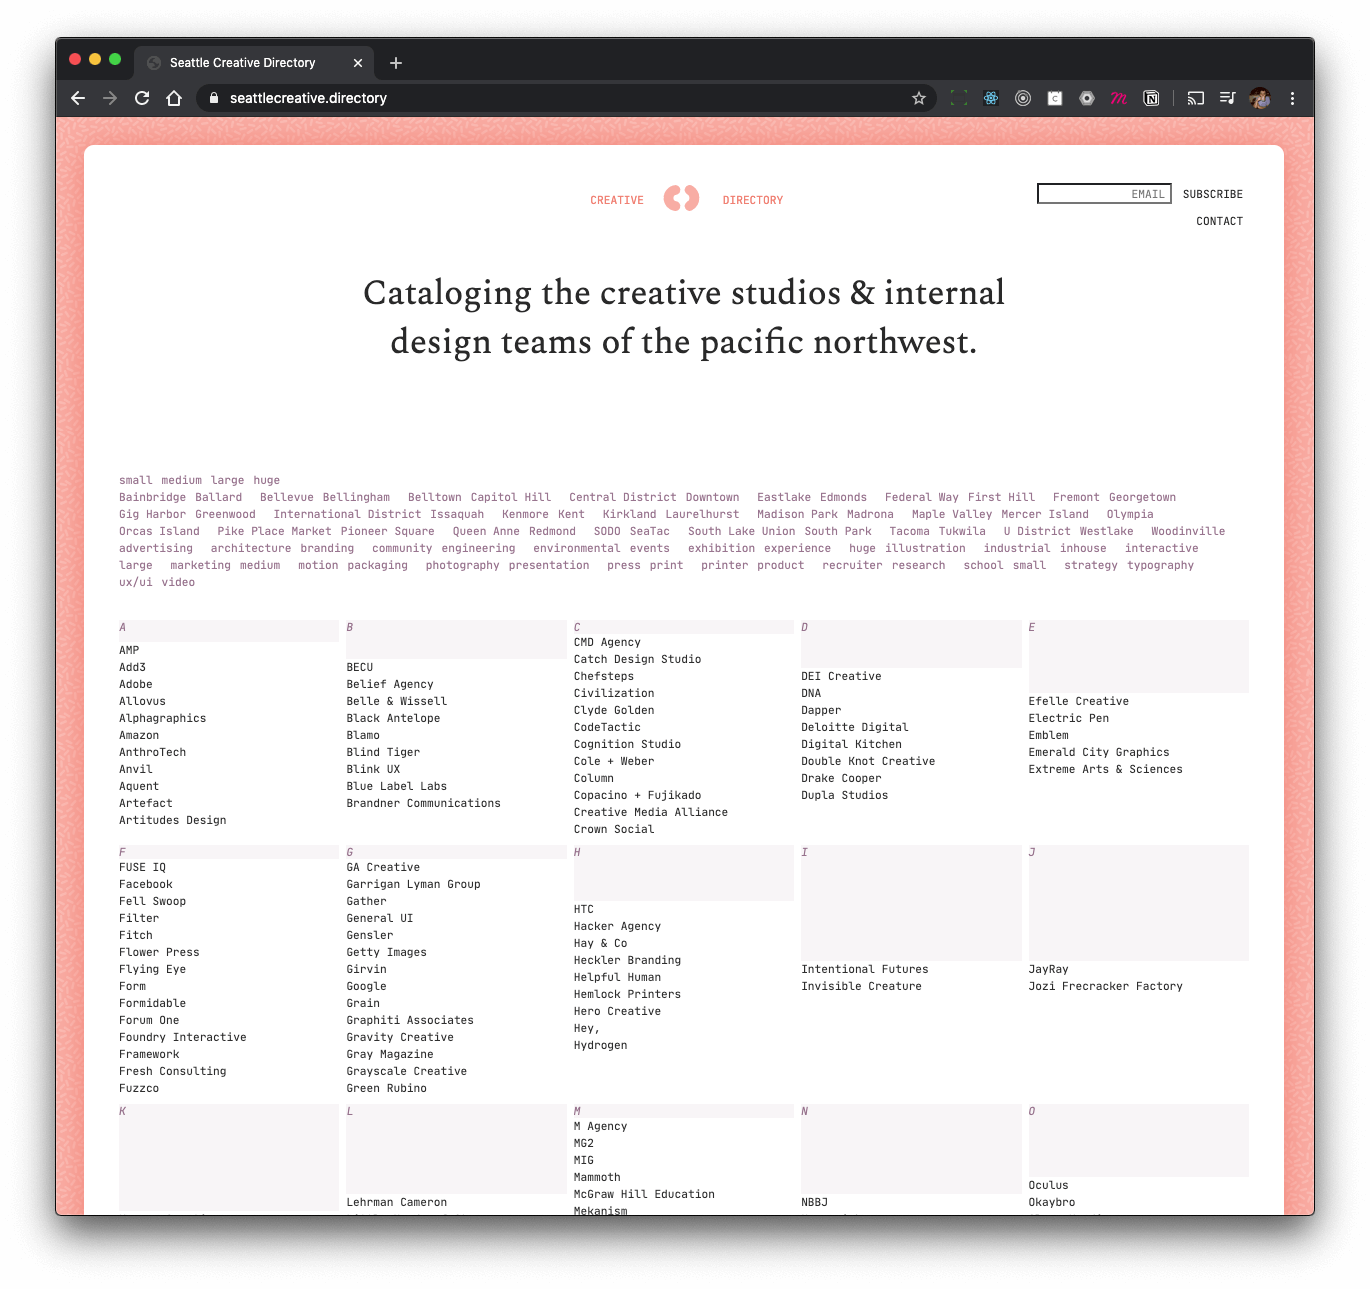
Task: Open the React Developer Tools extension icon
Action: tap(991, 98)
